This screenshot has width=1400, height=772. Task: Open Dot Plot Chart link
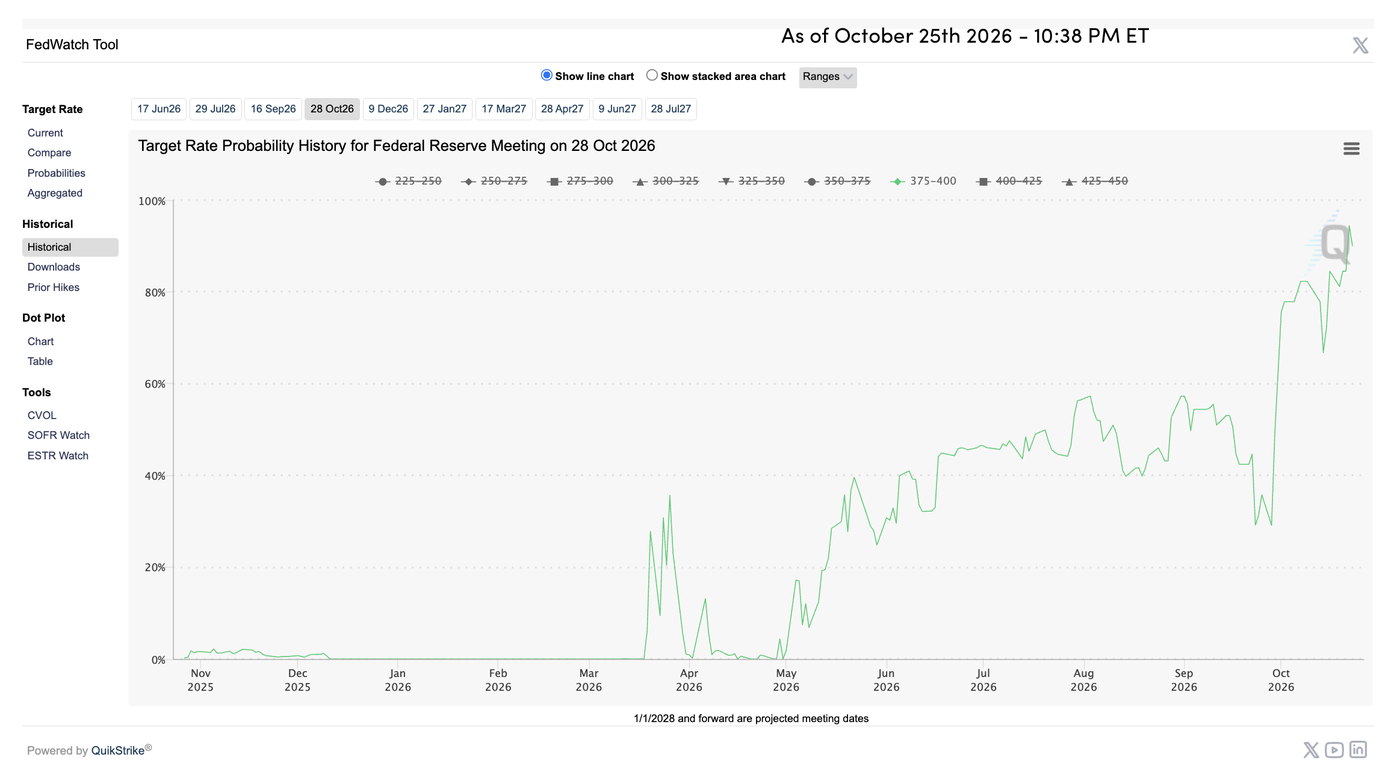(x=40, y=341)
